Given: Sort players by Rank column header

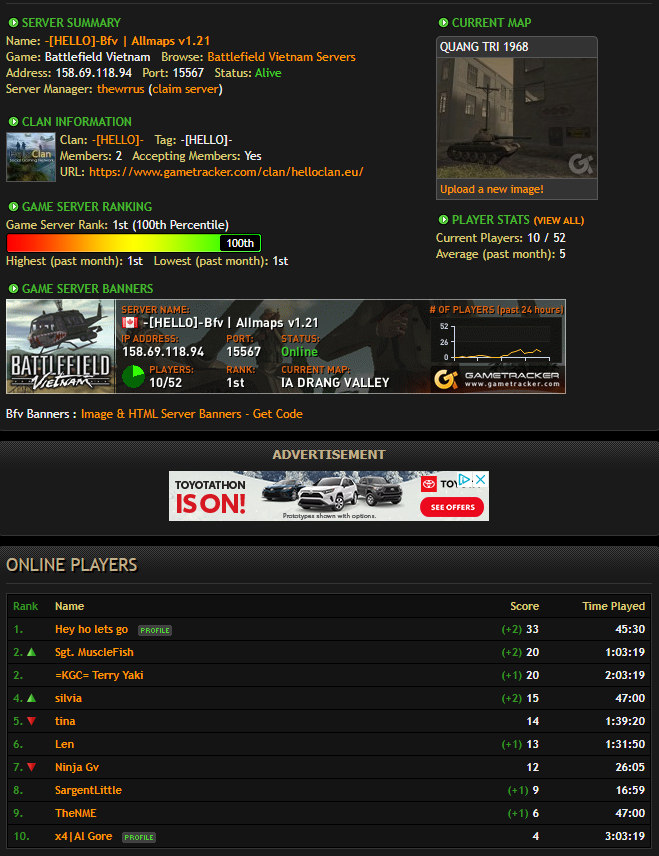Looking at the screenshot, I should pos(26,606).
